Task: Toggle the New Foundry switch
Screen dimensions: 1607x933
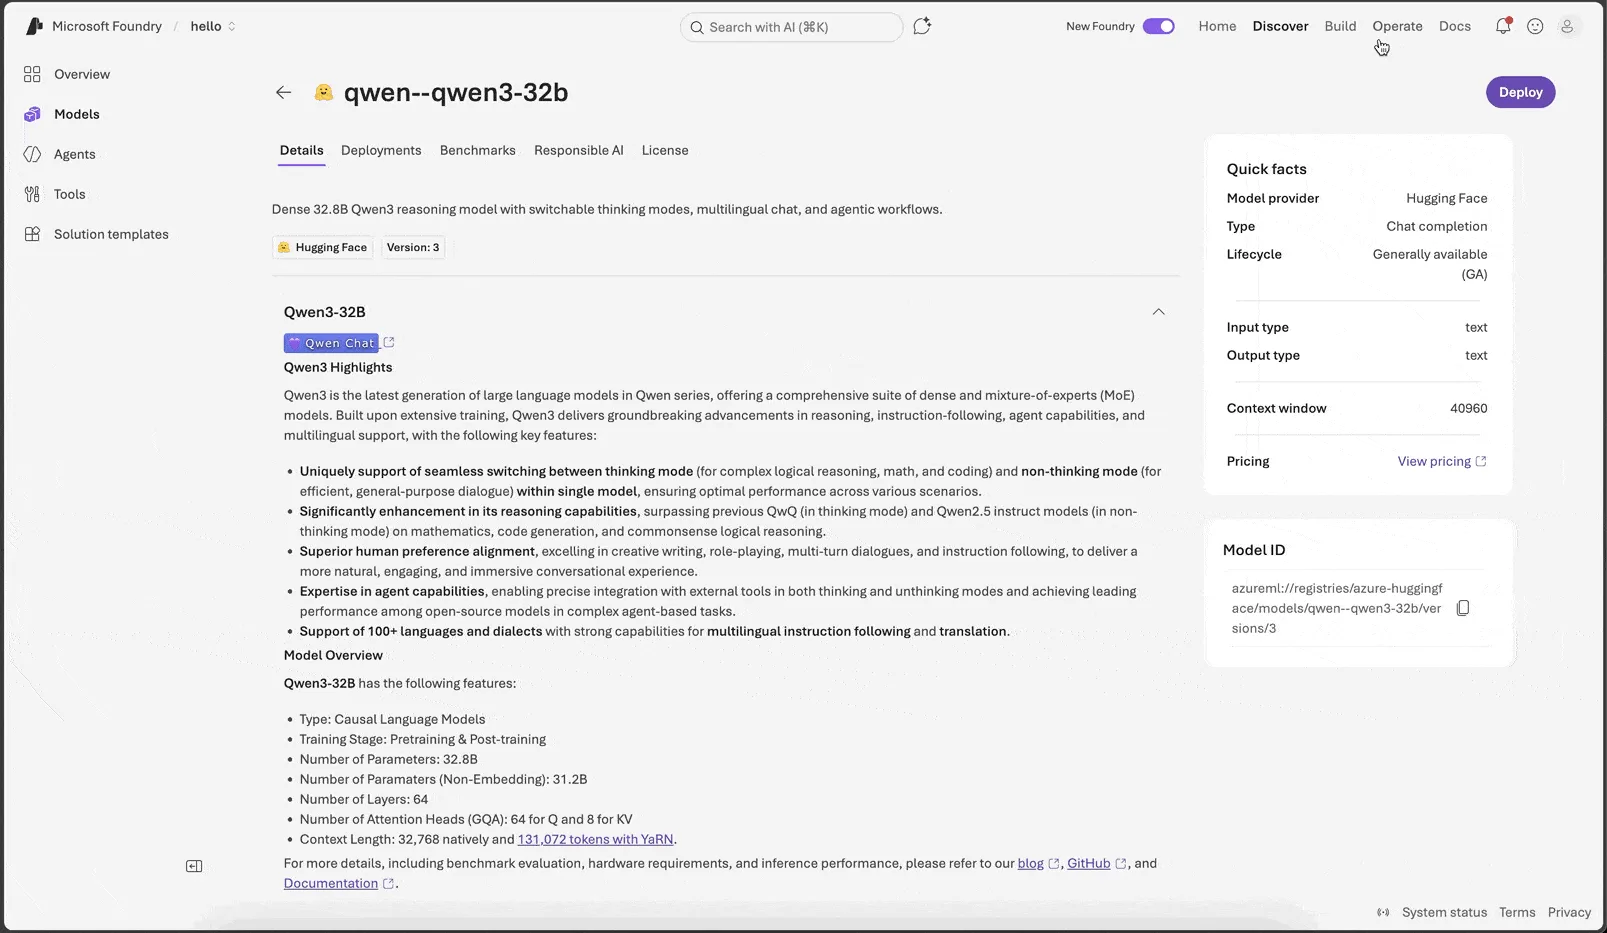Action: [x=1158, y=26]
